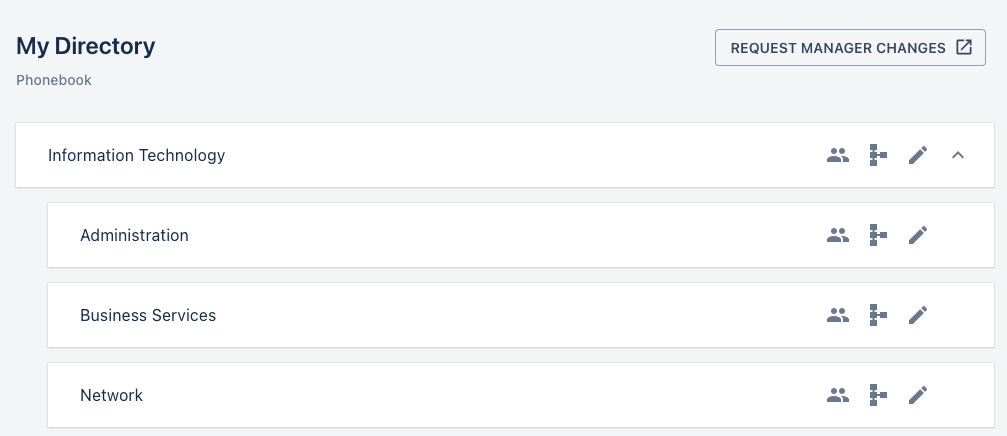View members of Network group

point(838,395)
